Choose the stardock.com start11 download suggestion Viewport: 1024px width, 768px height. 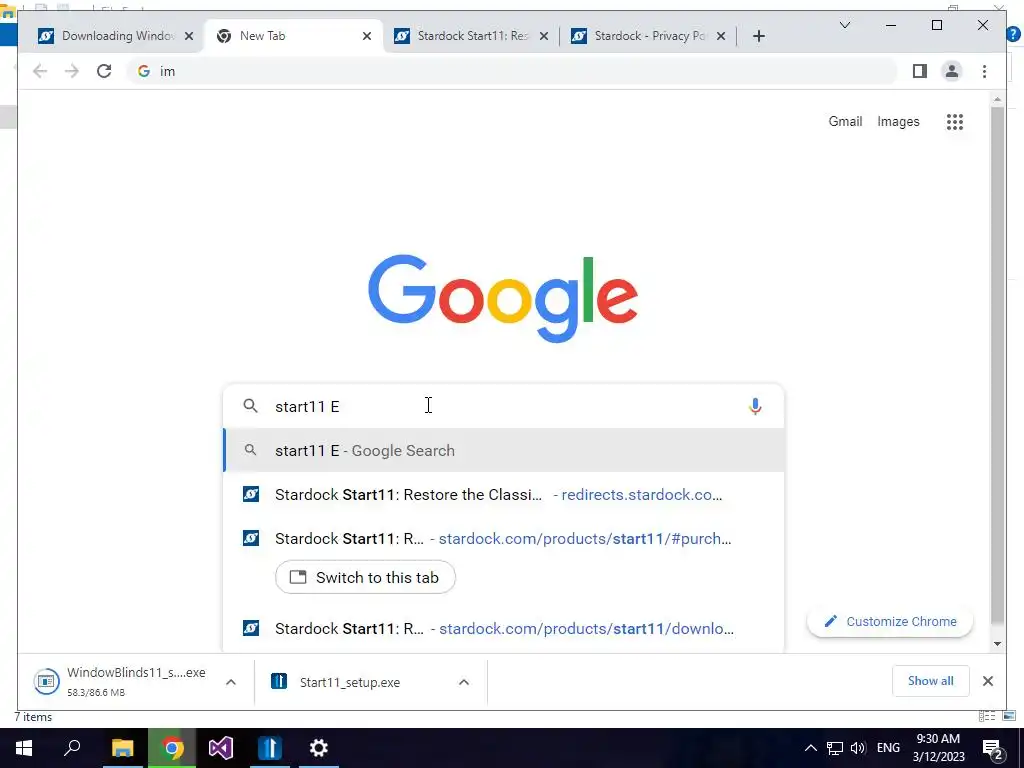click(x=504, y=628)
